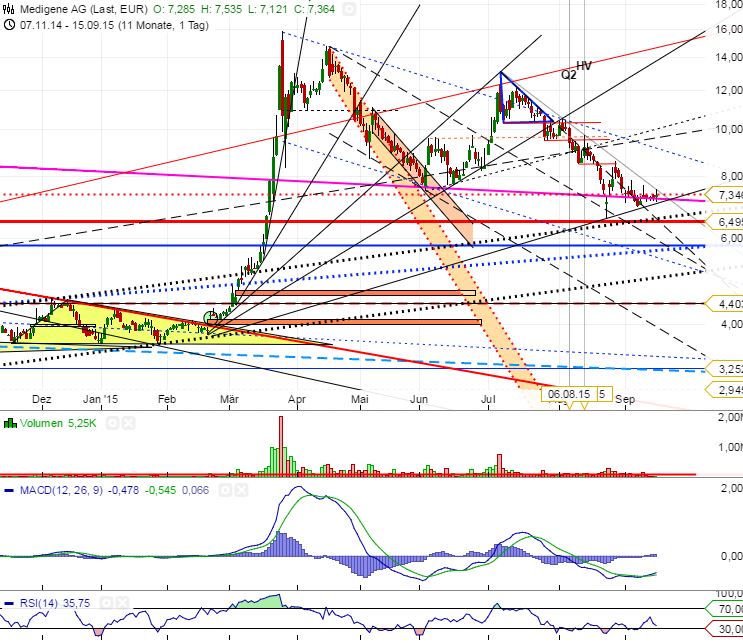The image size is (743, 643).
Task: Click the RSI 30,0 level marker
Action: pos(726,629)
